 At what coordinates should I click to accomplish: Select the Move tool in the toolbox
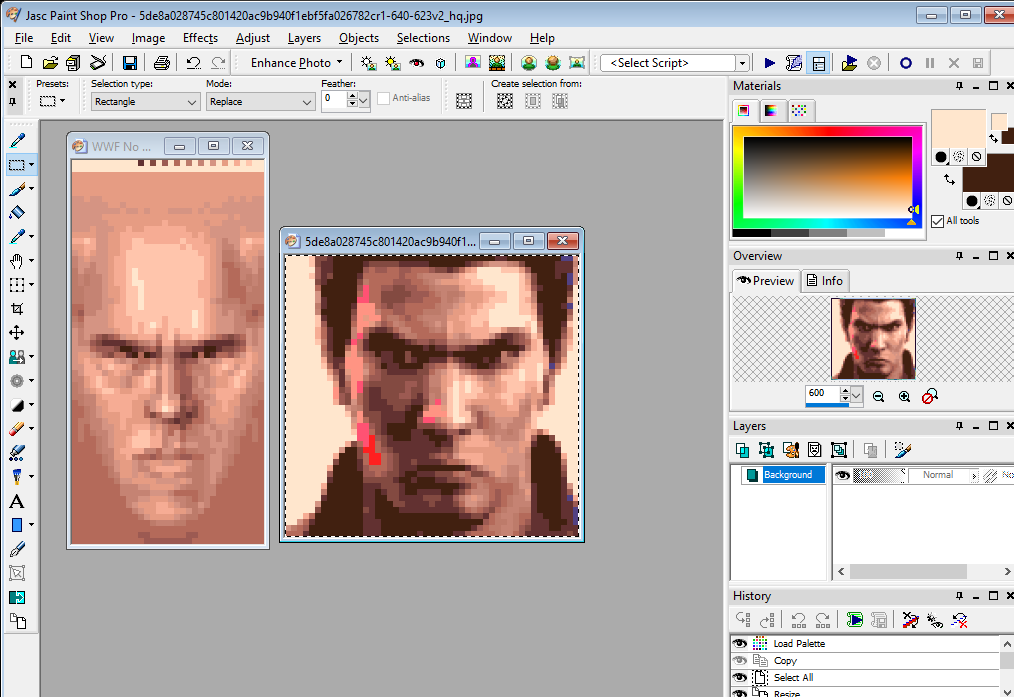17,333
